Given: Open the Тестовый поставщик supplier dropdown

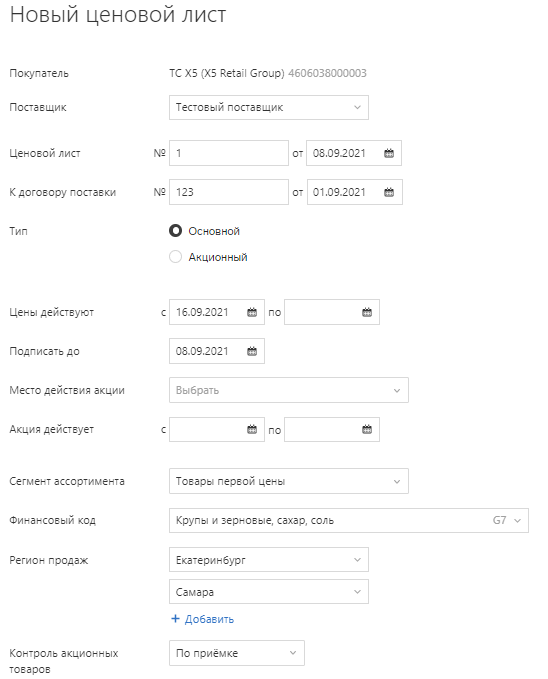Looking at the screenshot, I should coord(269,107).
